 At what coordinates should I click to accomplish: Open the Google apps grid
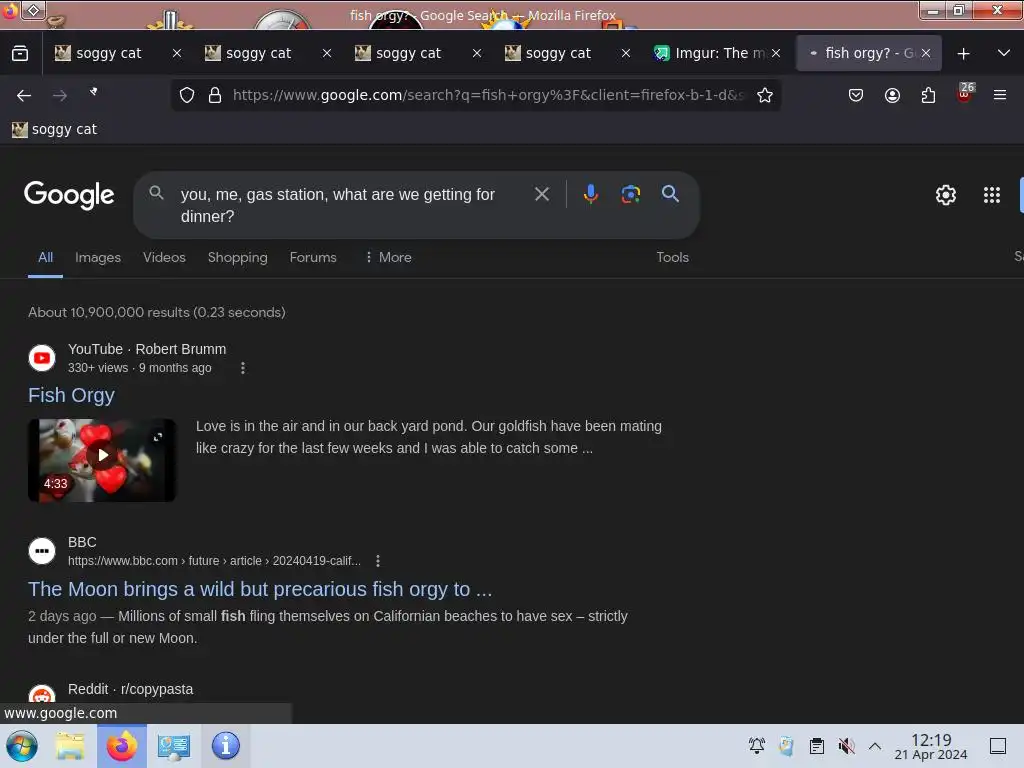coord(991,195)
